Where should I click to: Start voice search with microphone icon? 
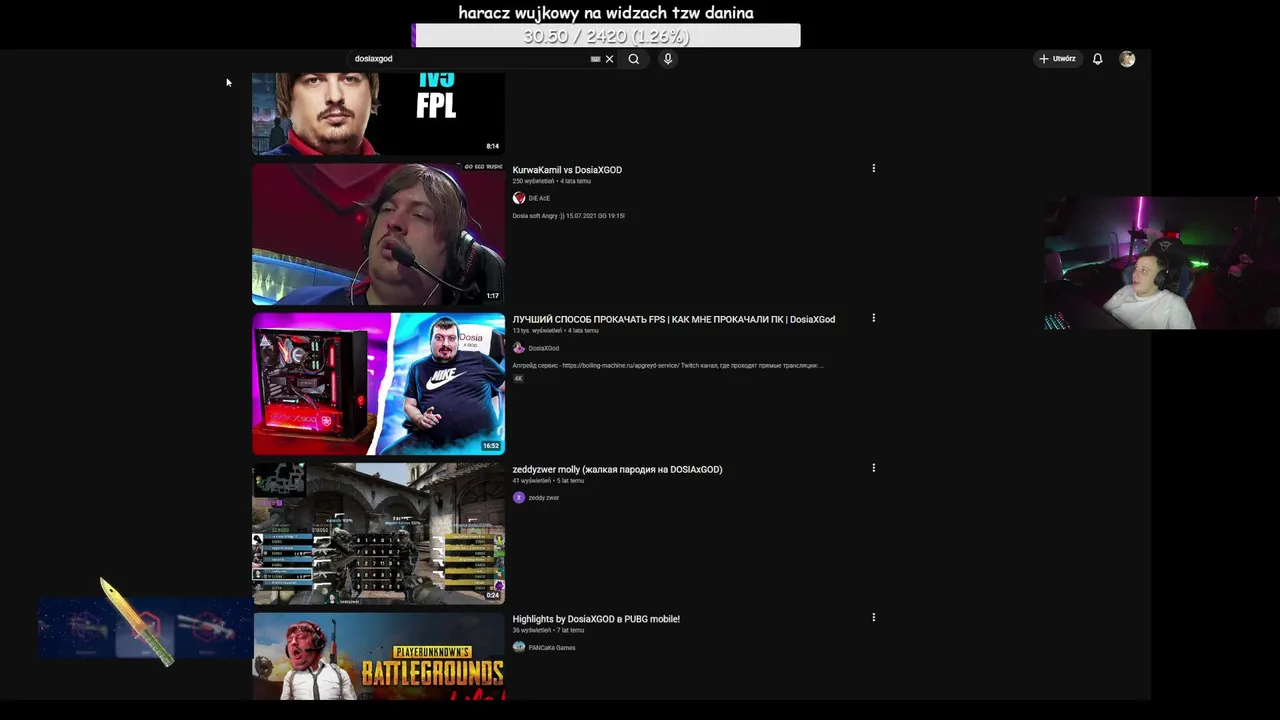[x=668, y=59]
